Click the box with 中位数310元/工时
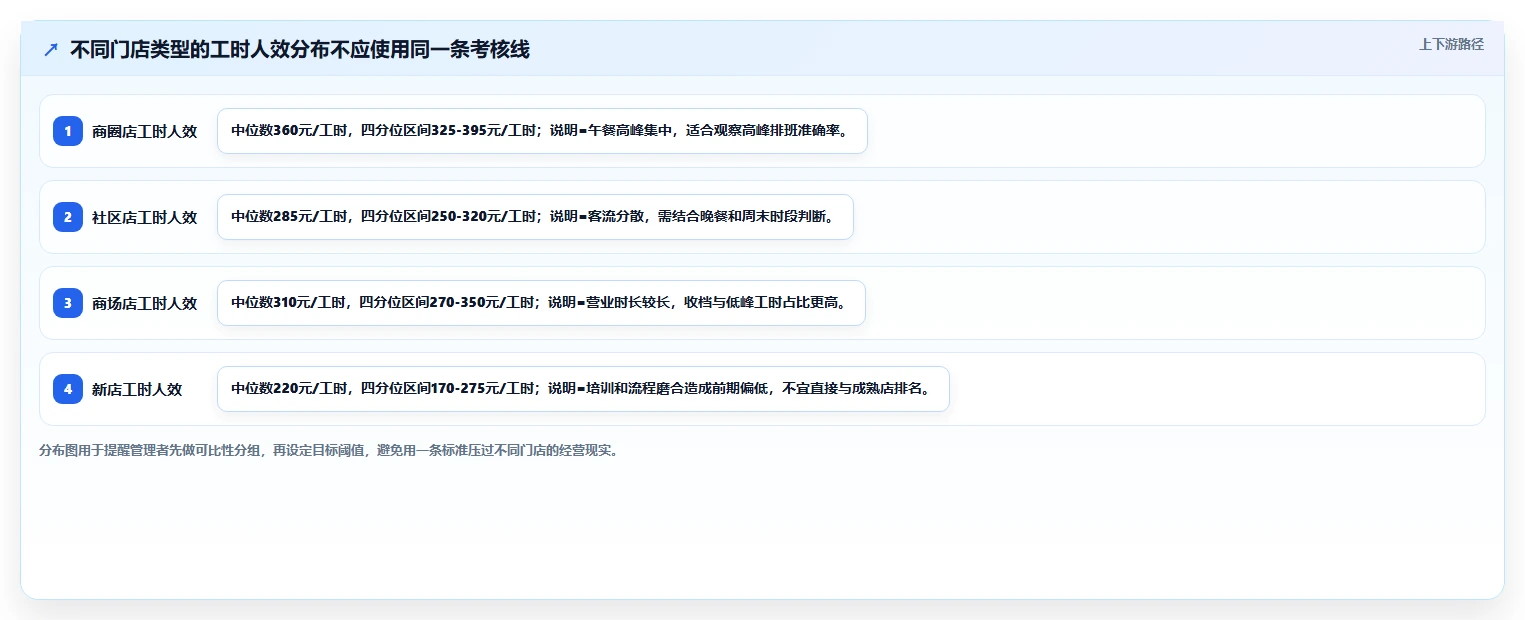The width and height of the screenshot is (1525, 620). pyautogui.click(x=541, y=303)
